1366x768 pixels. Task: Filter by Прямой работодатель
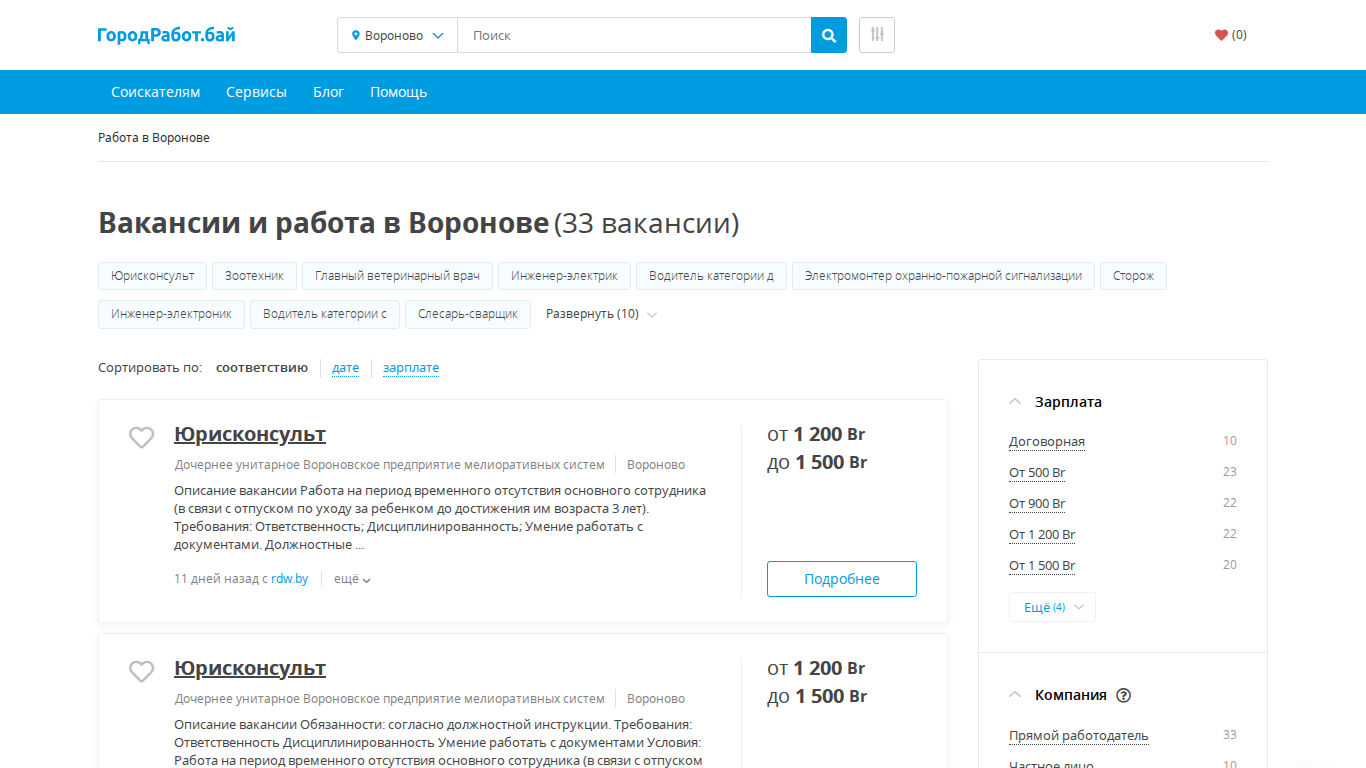pyautogui.click(x=1079, y=736)
